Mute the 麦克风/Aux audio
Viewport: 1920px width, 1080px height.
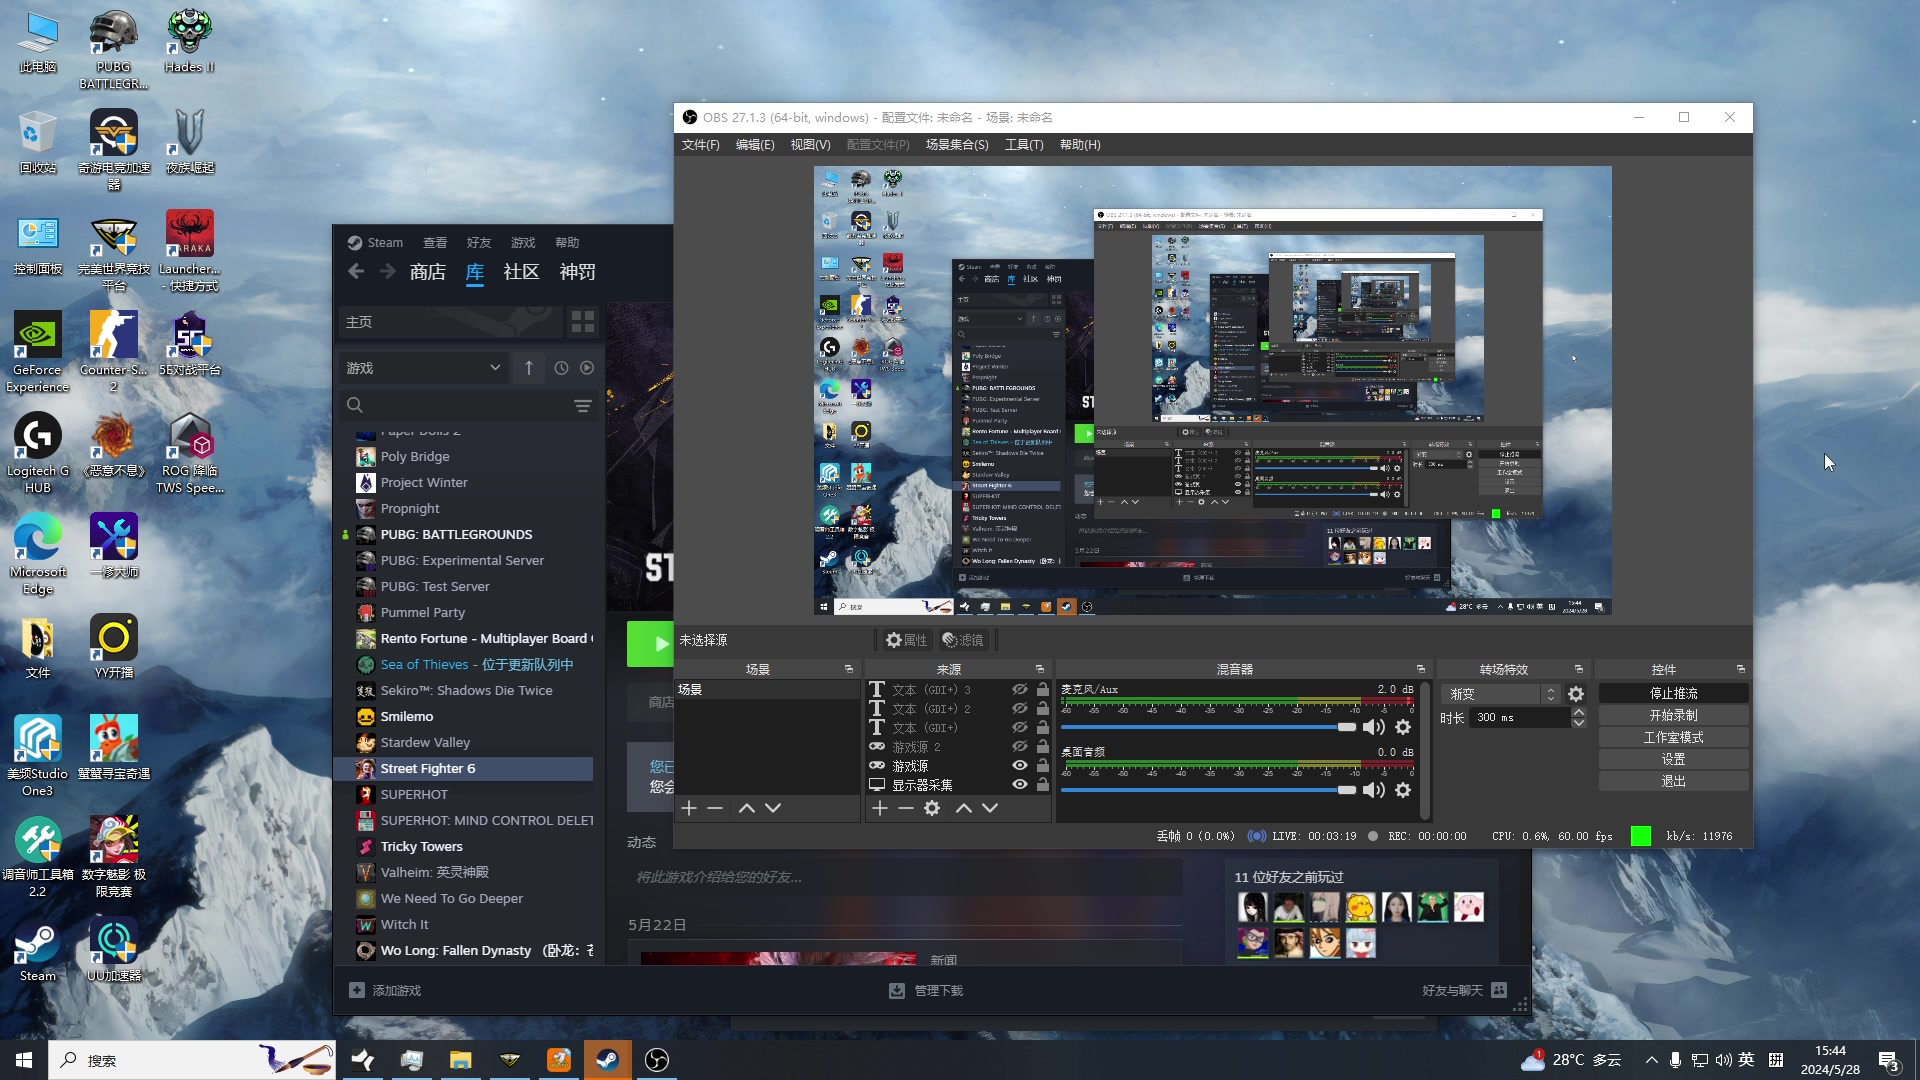pyautogui.click(x=1374, y=727)
